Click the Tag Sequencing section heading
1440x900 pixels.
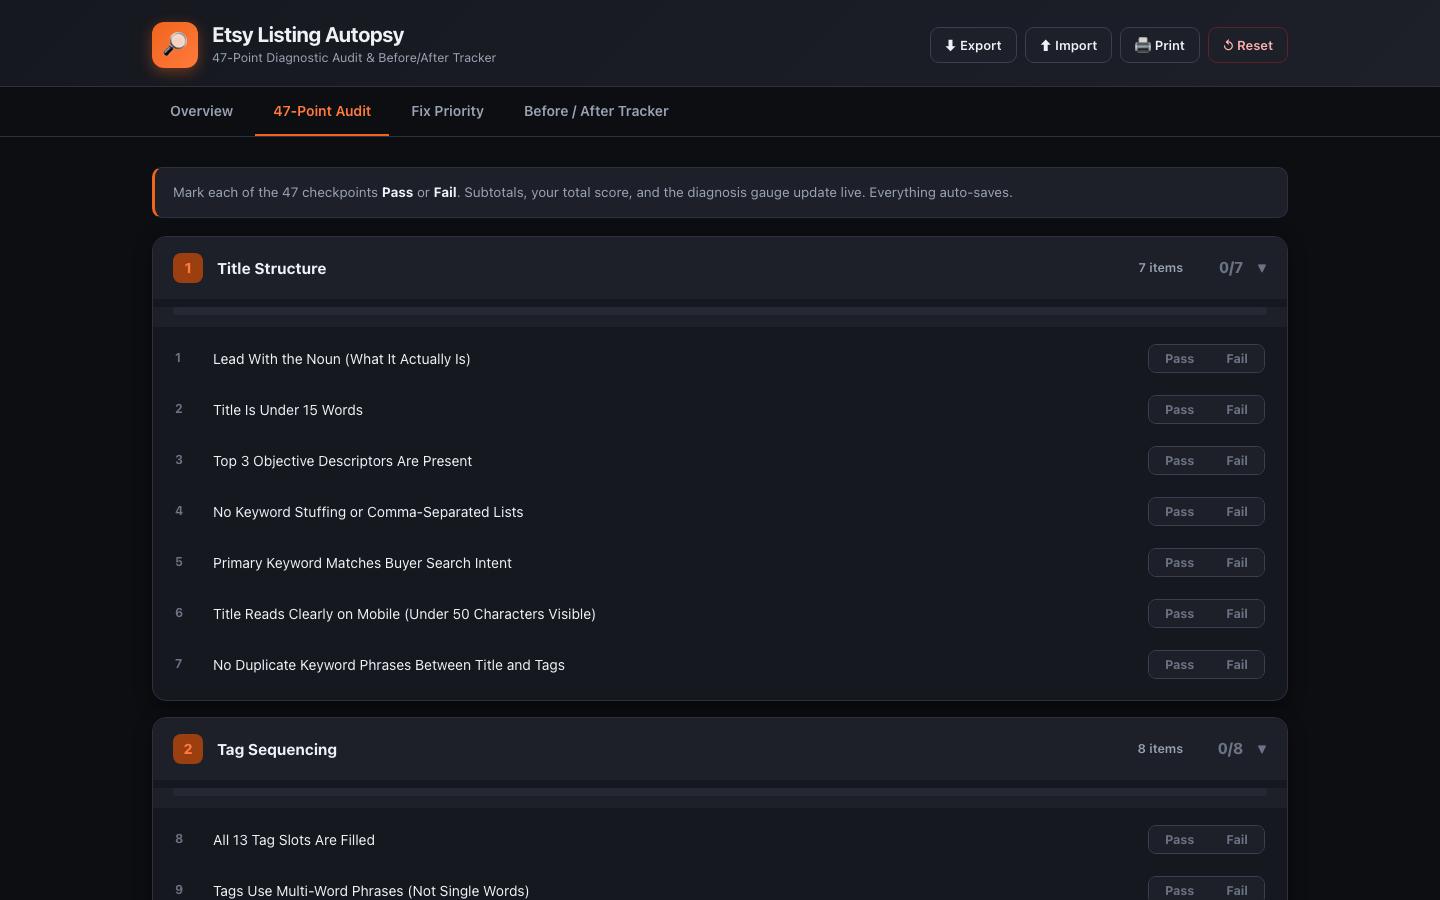277,749
